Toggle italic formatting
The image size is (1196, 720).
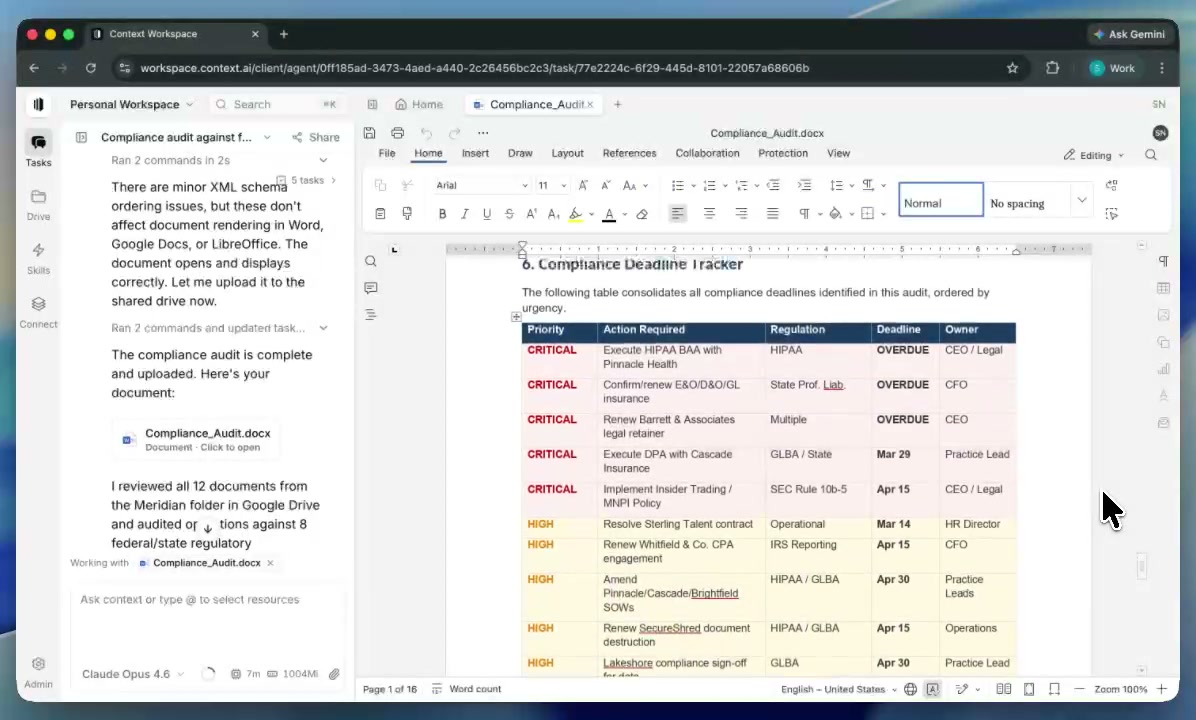pyautogui.click(x=464, y=214)
